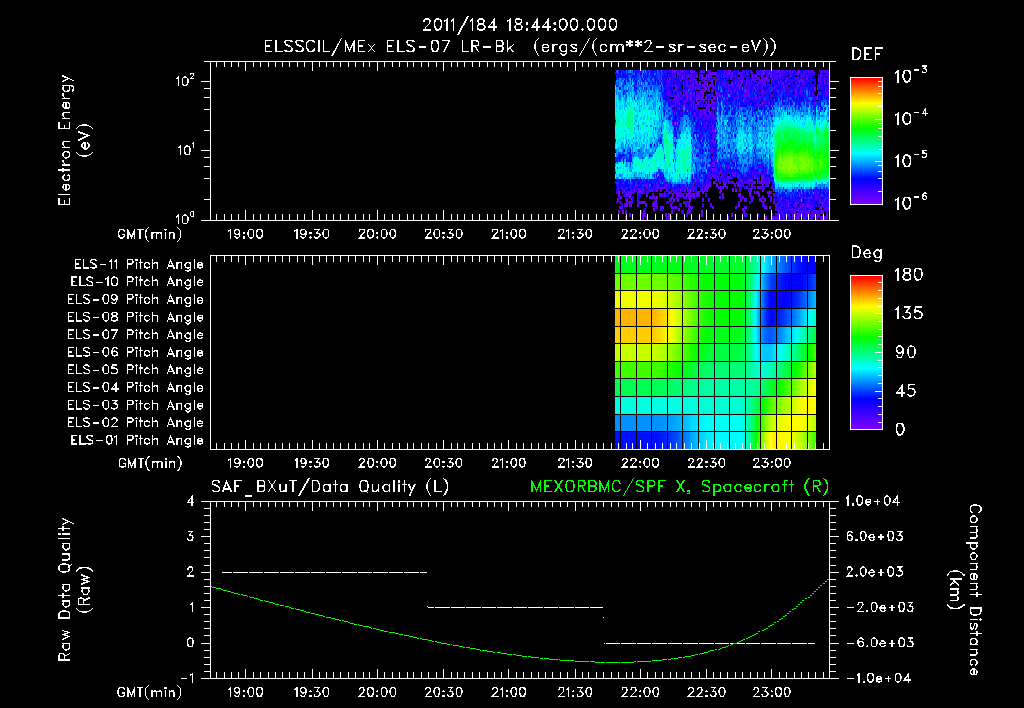Click the white data quality line at level 0

(x=710, y=643)
